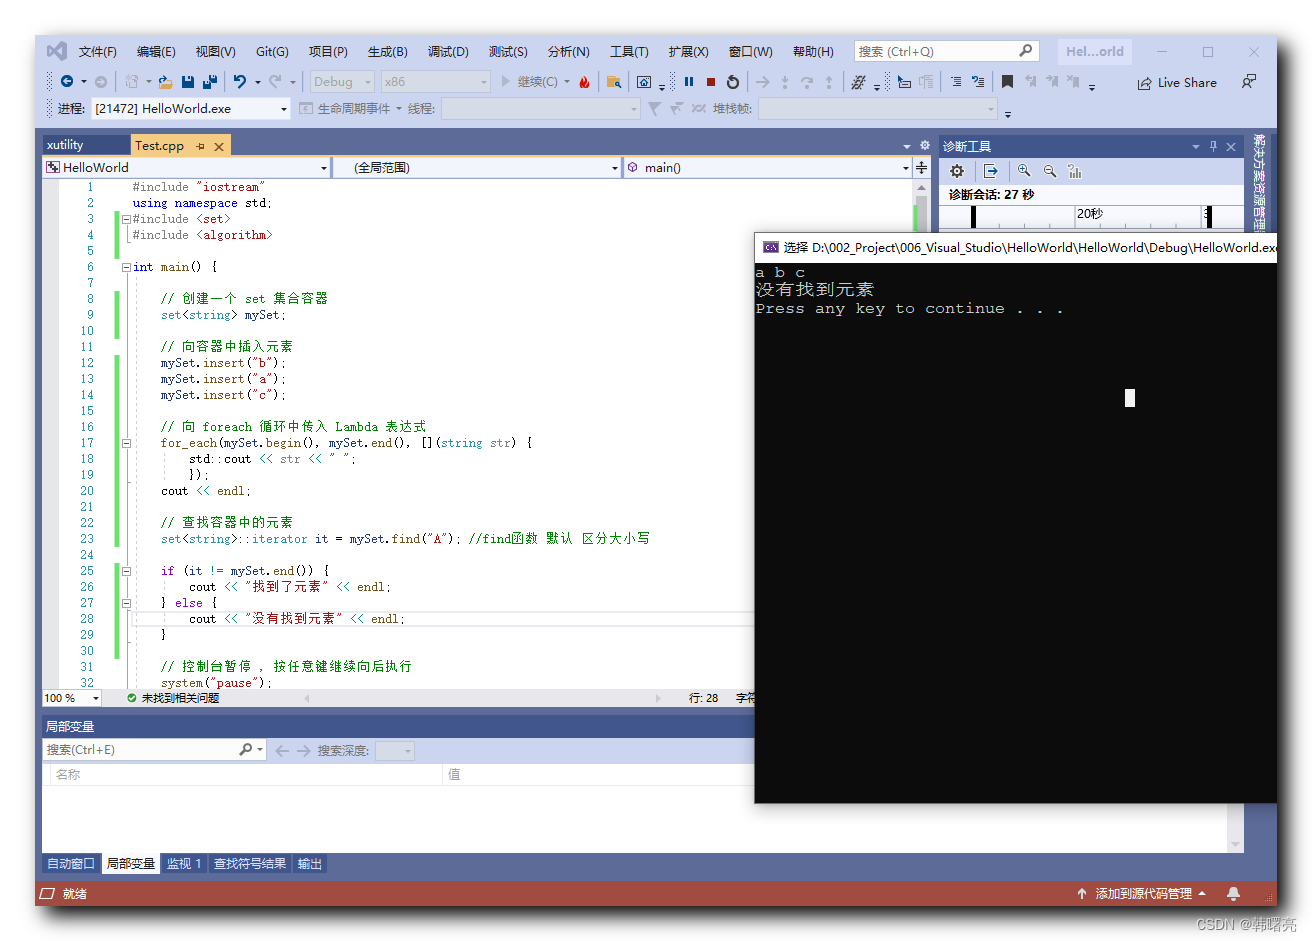Open the Git(G) menu
This screenshot has width=1312, height=941.
pyautogui.click(x=272, y=51)
